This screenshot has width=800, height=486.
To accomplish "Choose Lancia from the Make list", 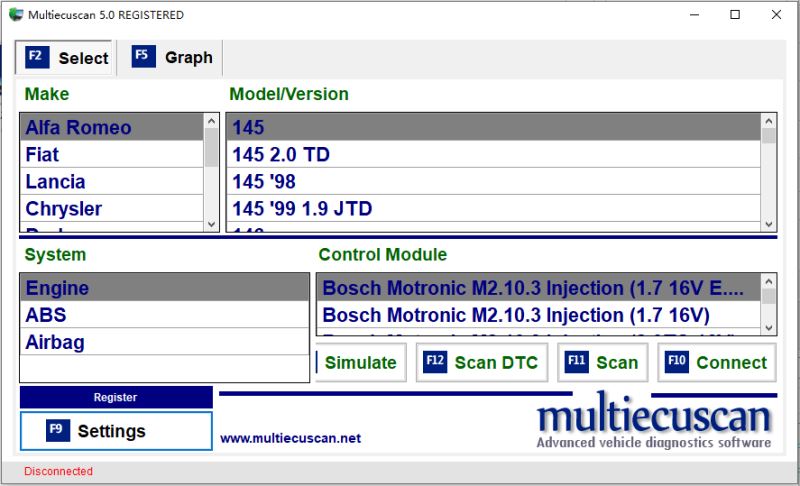I will click(x=112, y=182).
